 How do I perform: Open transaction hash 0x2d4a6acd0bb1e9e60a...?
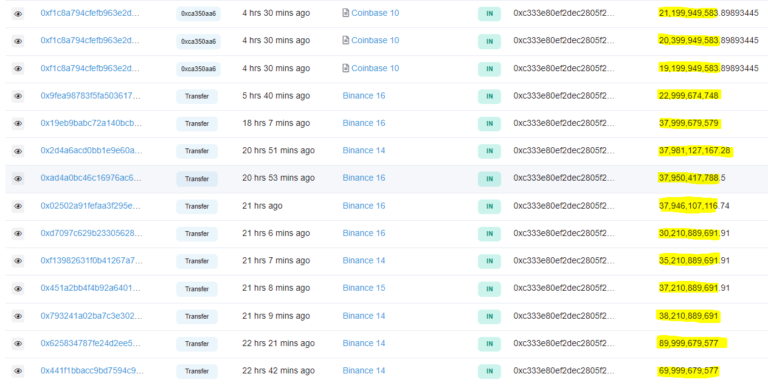click(x=91, y=150)
